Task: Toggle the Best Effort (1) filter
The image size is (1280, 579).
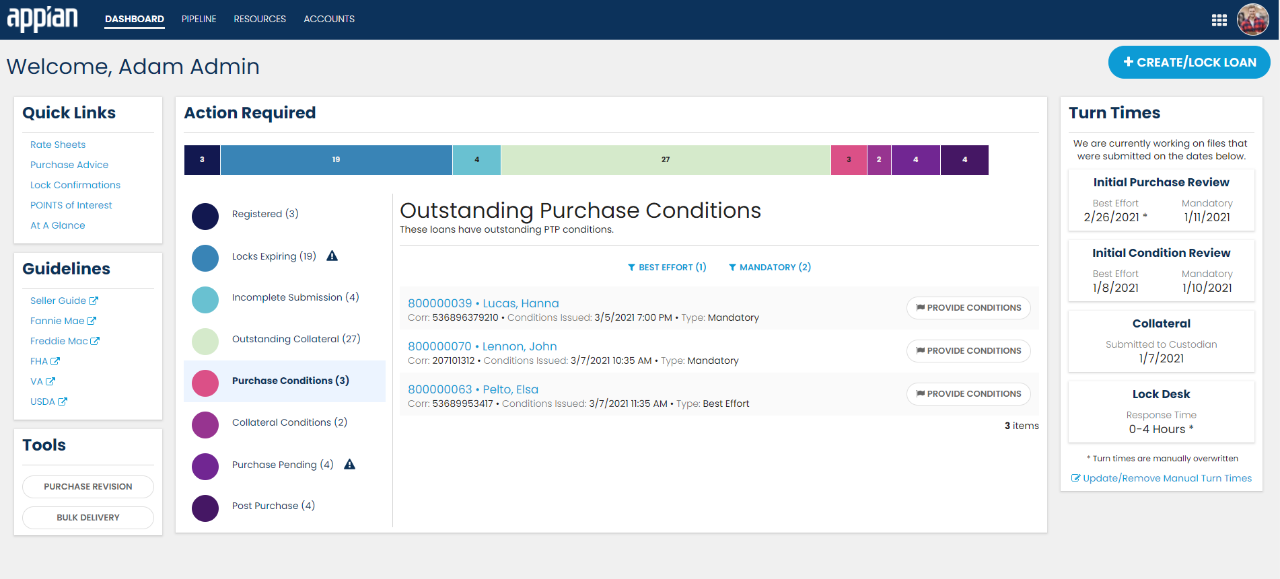Action: pos(666,267)
